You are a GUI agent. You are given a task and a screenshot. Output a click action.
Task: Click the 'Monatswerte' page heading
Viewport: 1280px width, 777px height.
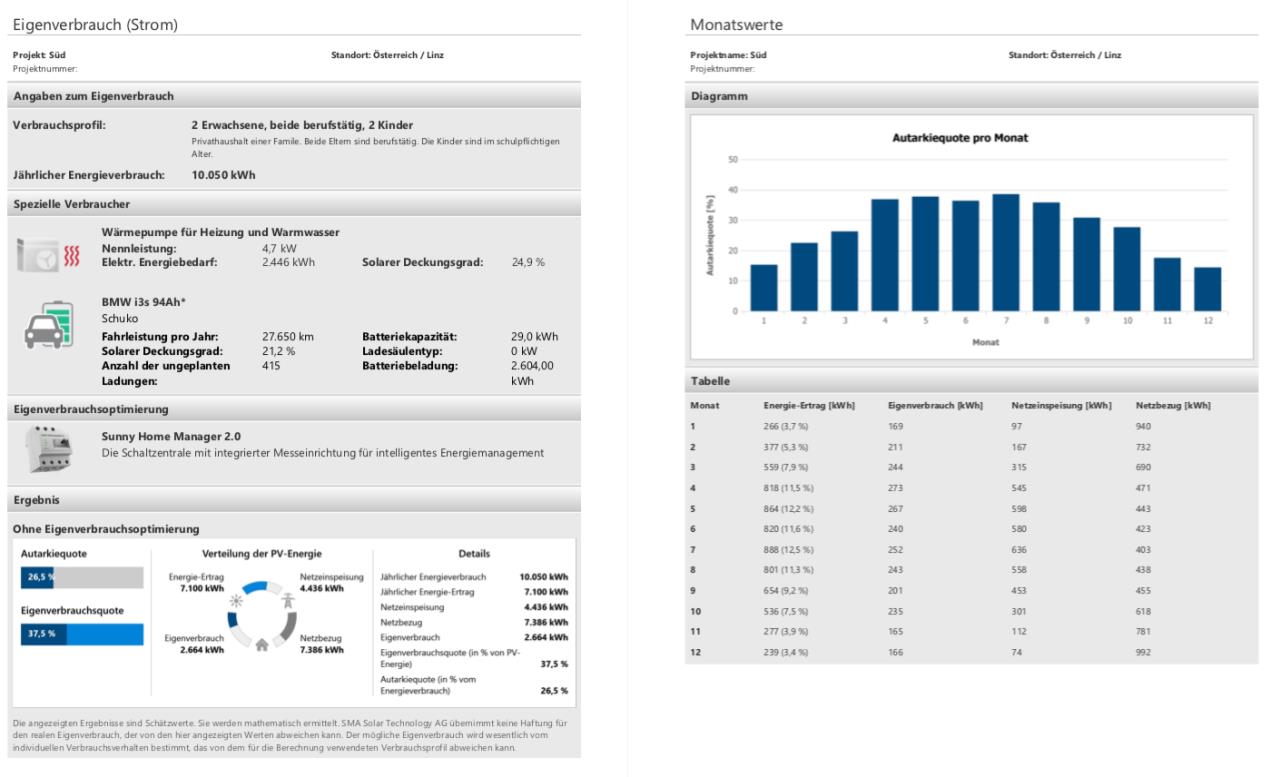click(x=736, y=24)
